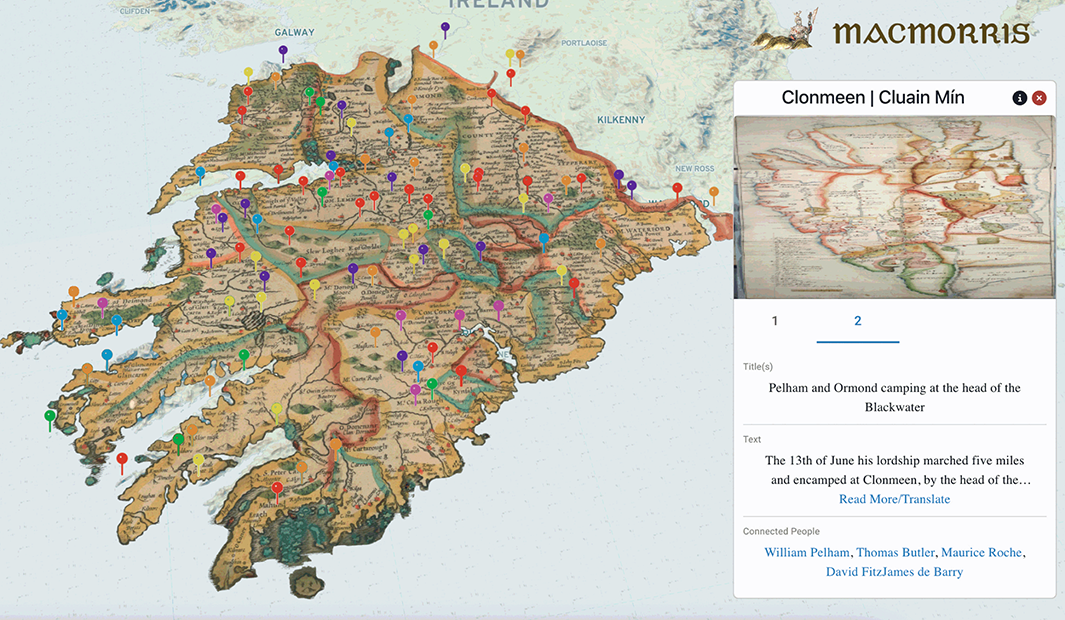Click the KILKENNY map label
Screen dimensions: 1065x620
tap(621, 120)
